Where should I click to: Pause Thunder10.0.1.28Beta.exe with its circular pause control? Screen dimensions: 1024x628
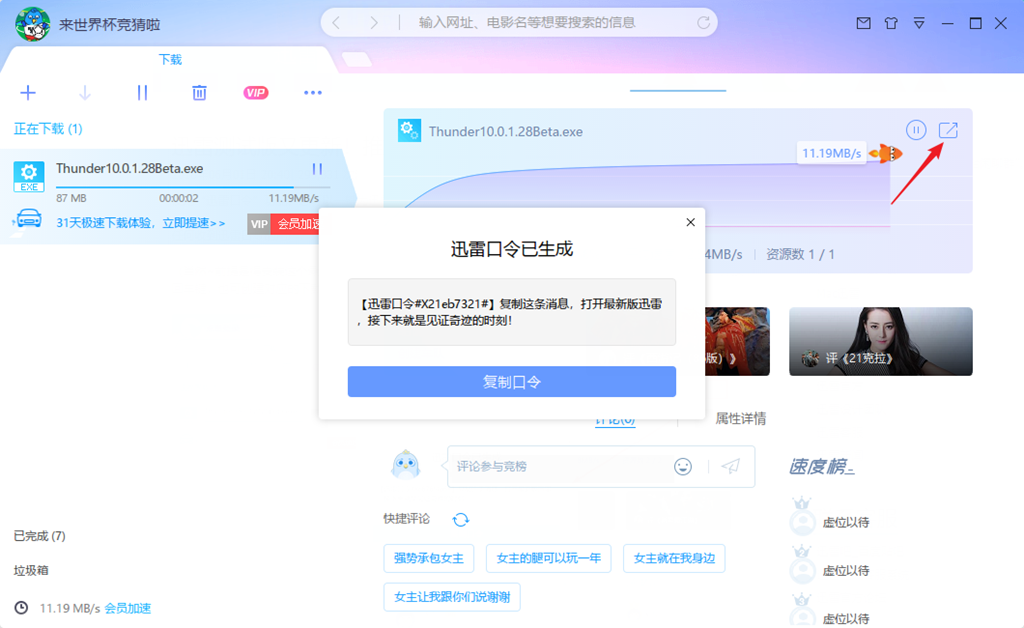point(916,129)
